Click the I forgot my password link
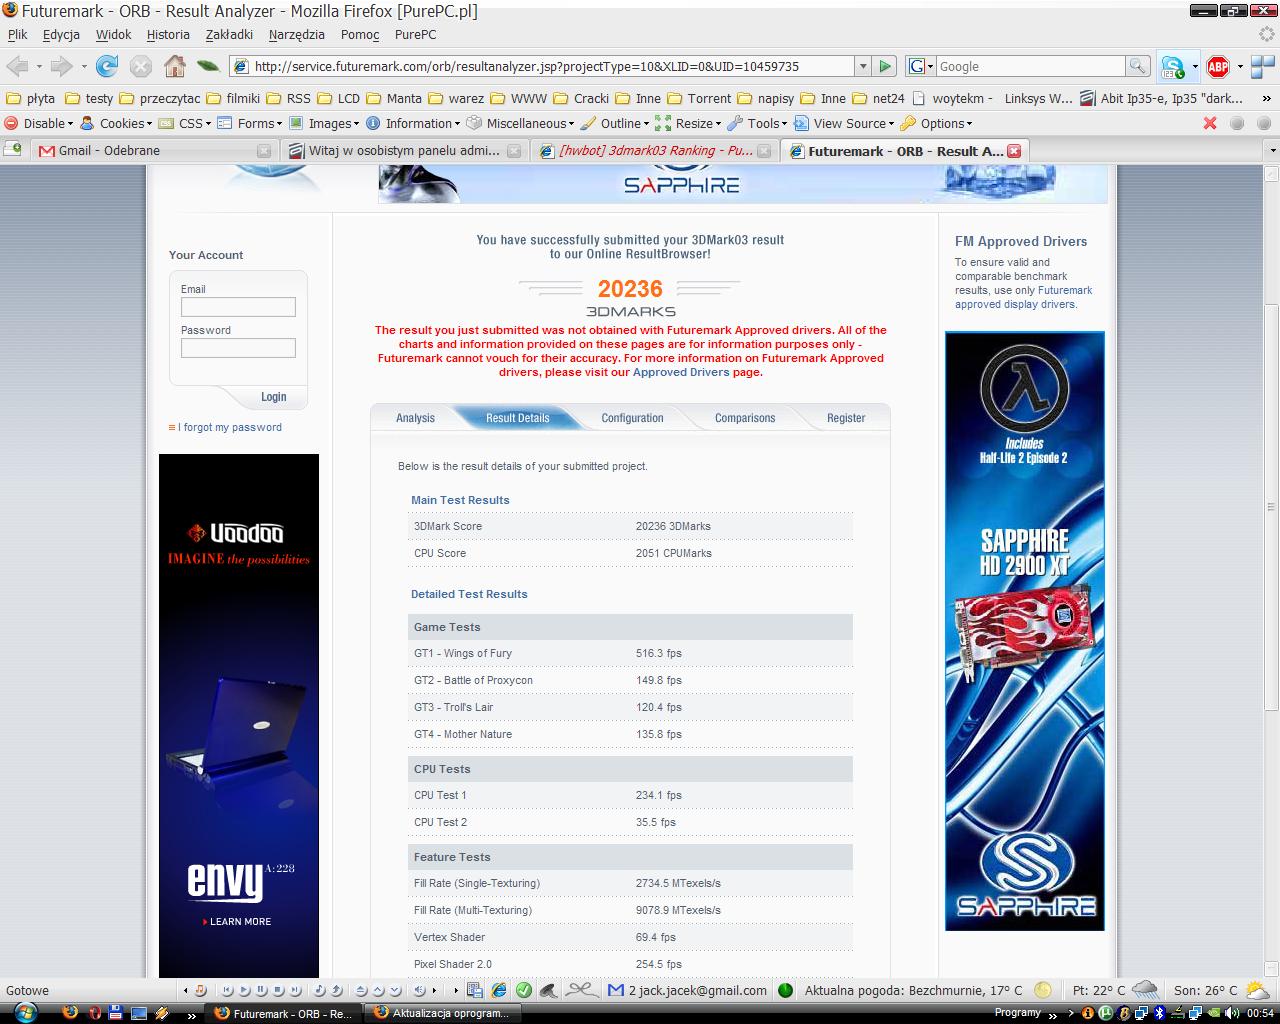 tap(230, 427)
